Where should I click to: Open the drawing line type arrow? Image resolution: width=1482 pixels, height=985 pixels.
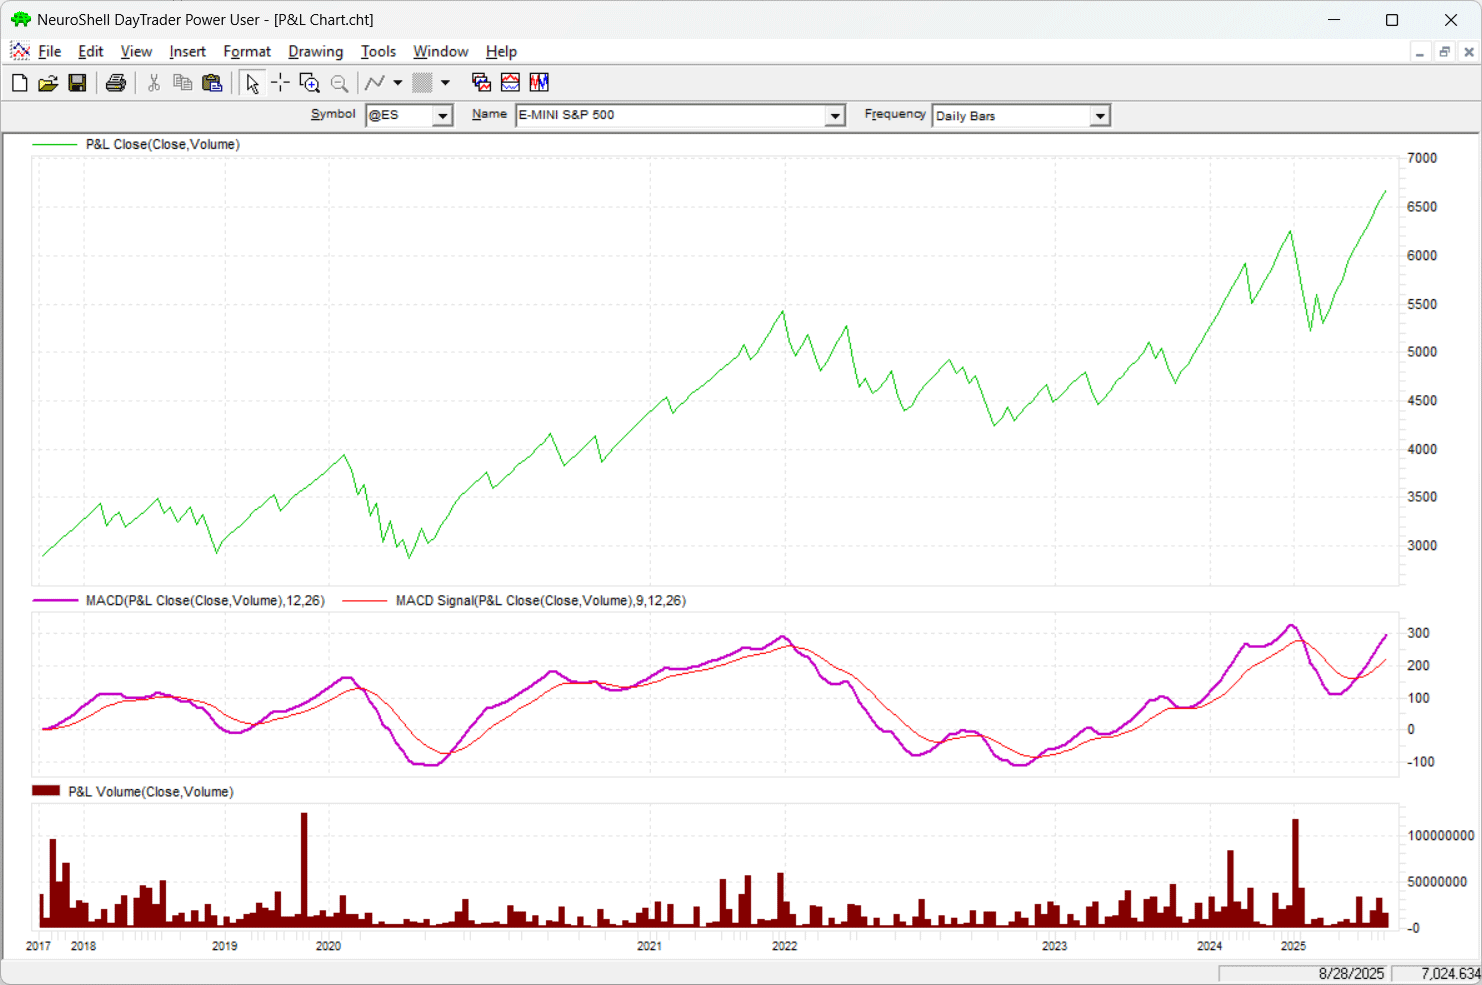coord(398,83)
